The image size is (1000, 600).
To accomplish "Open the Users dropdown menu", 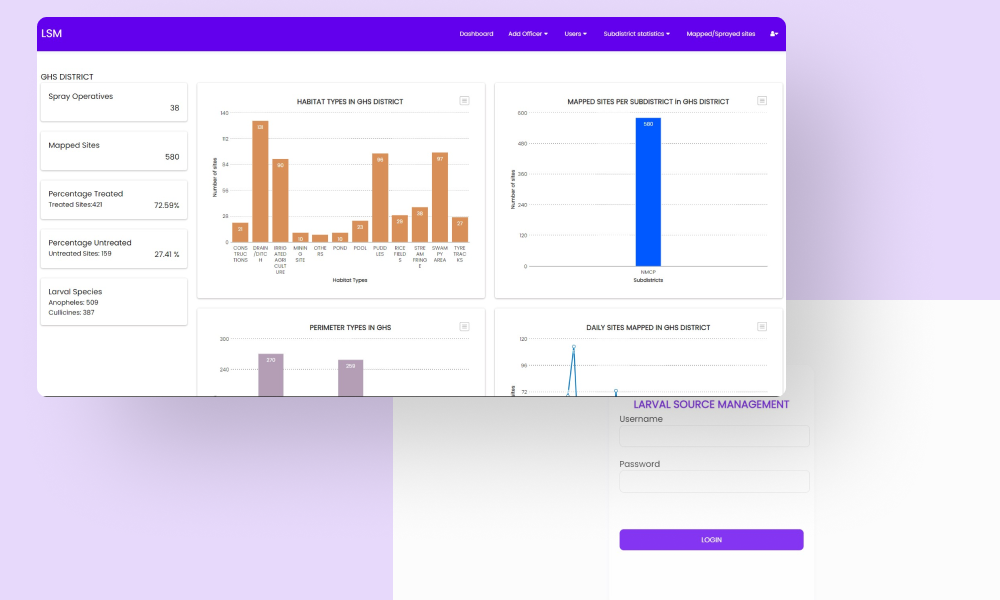I will click(575, 34).
